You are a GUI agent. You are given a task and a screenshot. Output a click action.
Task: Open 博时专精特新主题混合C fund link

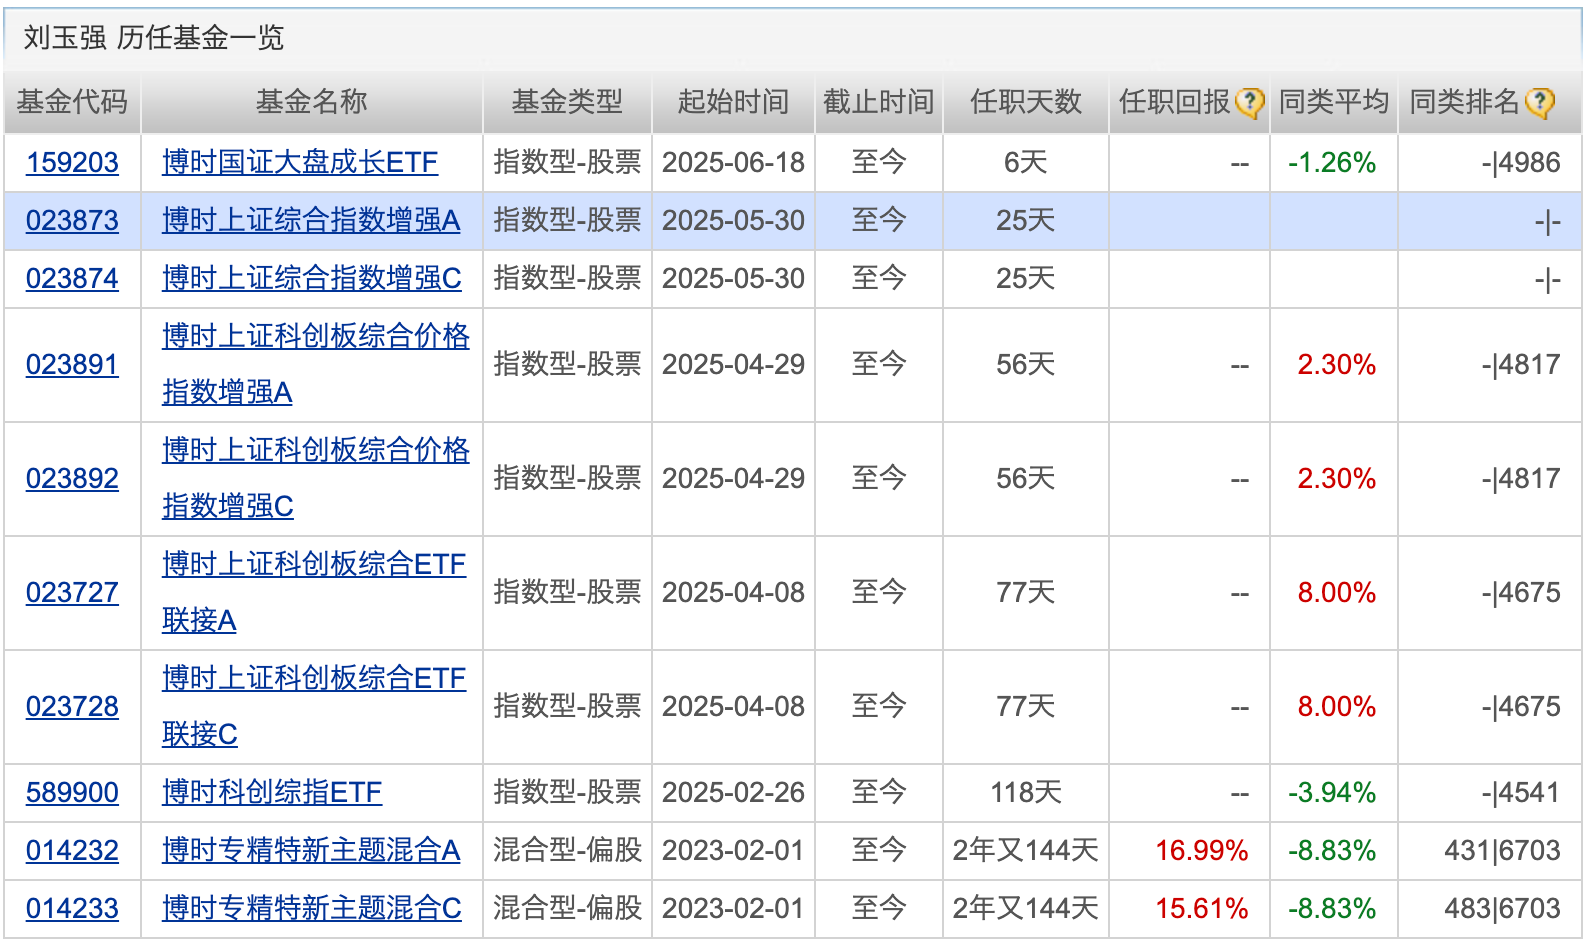(x=312, y=909)
